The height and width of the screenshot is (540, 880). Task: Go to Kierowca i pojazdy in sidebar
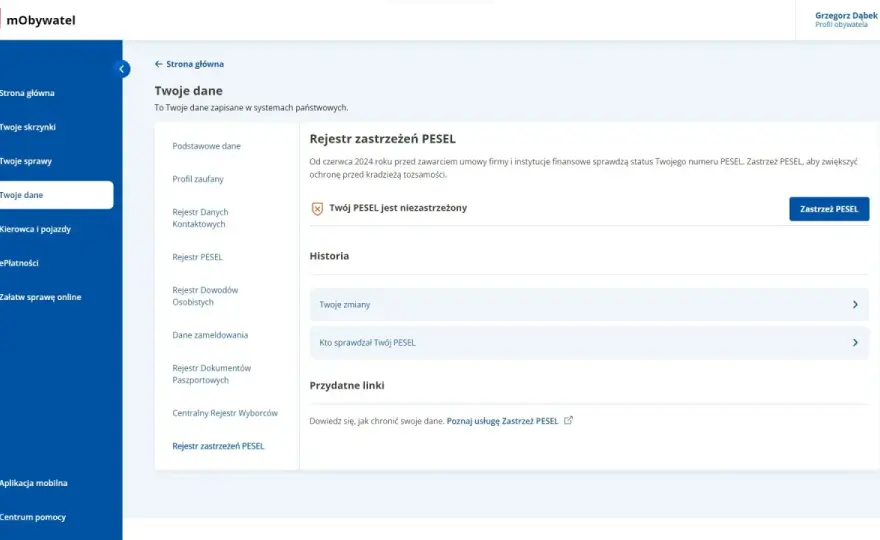(35, 229)
